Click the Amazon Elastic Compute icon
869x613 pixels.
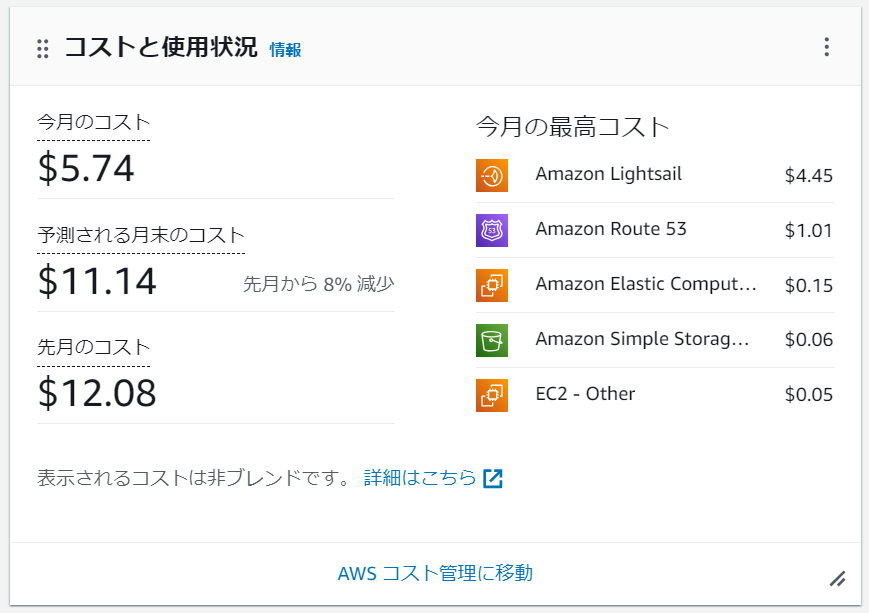tap(492, 285)
